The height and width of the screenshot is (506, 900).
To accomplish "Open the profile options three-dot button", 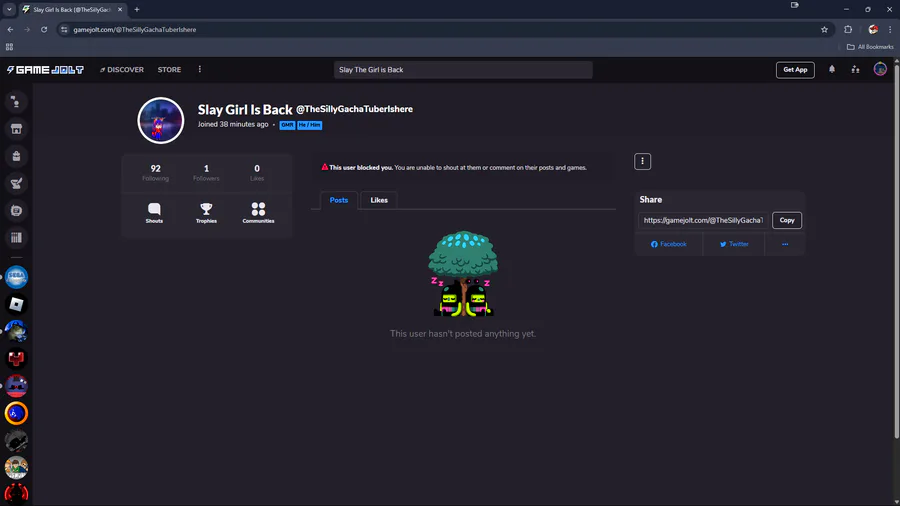I will pos(642,161).
